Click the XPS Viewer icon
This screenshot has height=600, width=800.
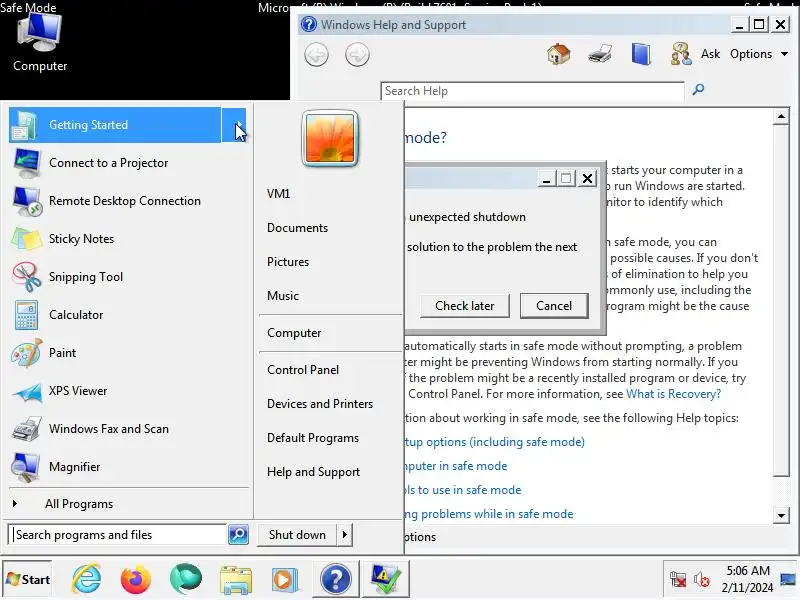(27, 391)
